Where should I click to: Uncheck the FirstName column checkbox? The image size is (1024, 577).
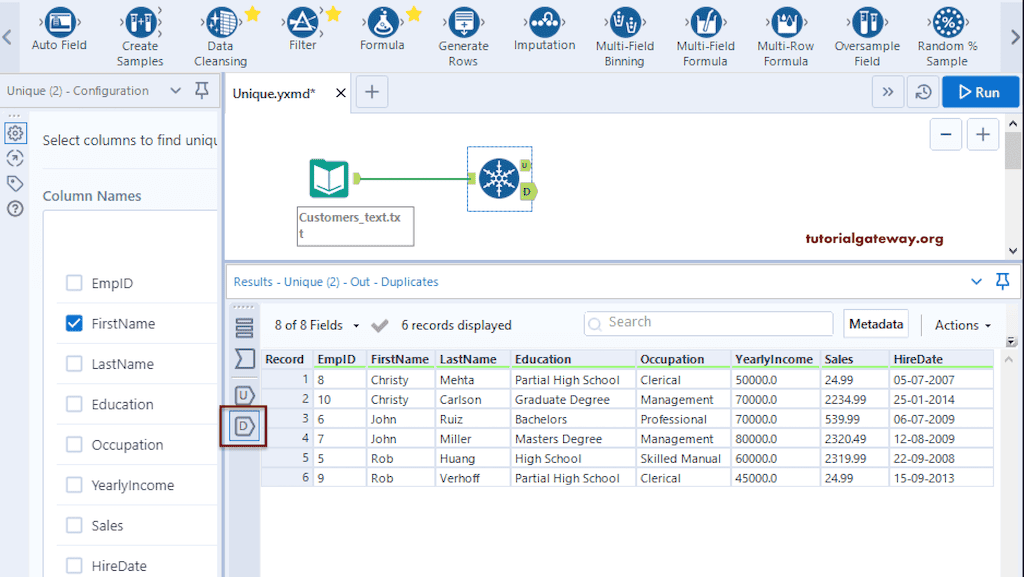click(x=74, y=323)
